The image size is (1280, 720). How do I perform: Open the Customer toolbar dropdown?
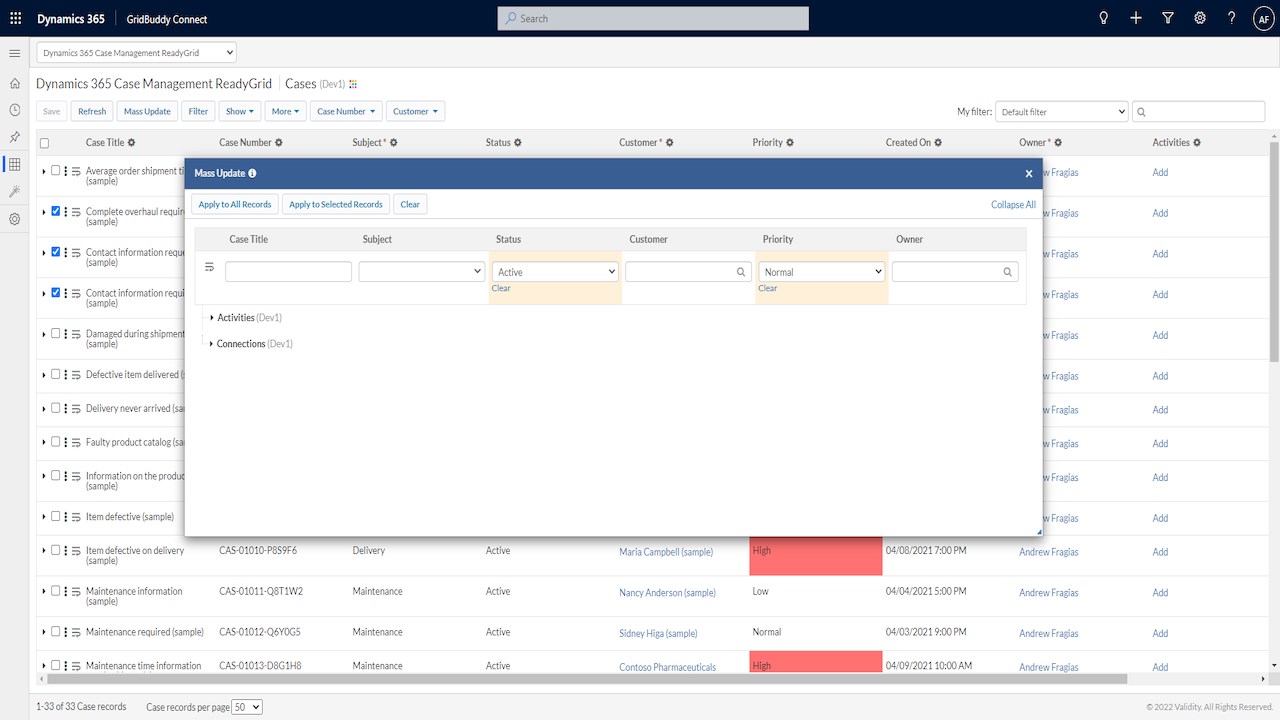[x=415, y=112]
